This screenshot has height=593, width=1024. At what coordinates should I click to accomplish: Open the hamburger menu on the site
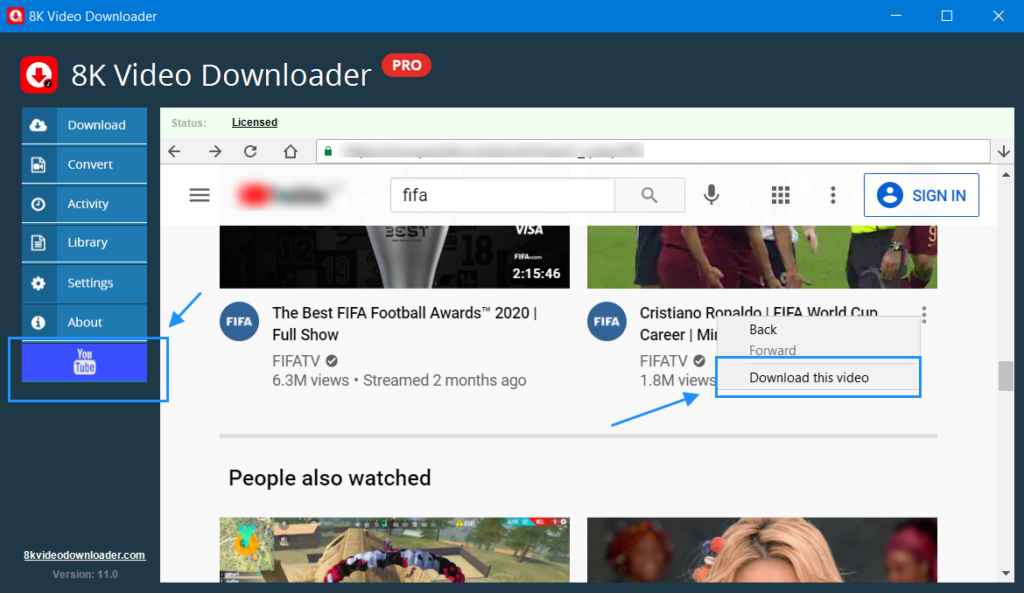pos(199,195)
